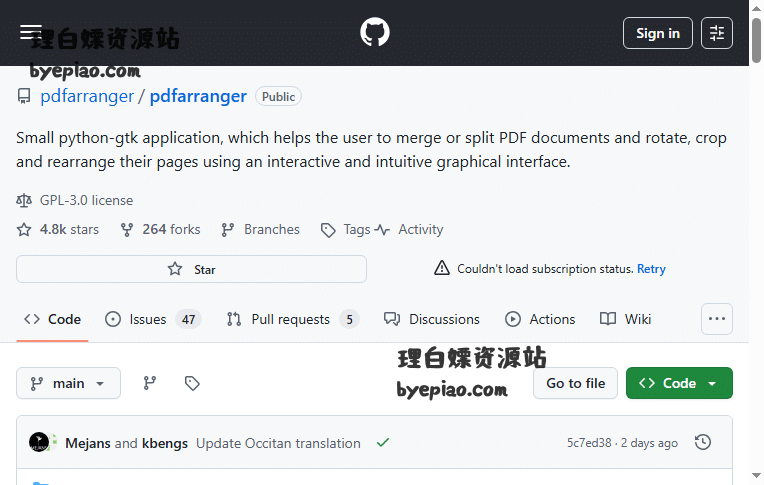This screenshot has height=485, width=764.
Task: Click the GitHub logo icon
Action: 375,33
